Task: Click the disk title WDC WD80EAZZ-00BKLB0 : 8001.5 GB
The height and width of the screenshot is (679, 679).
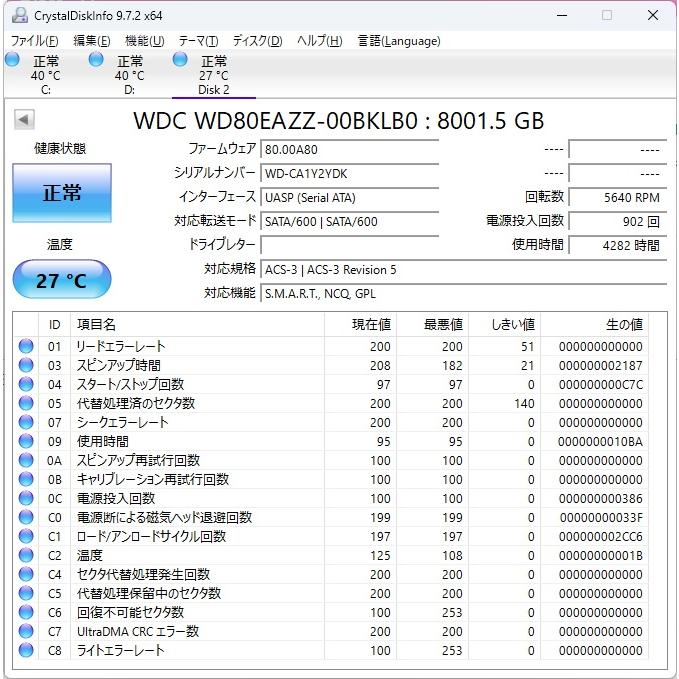Action: (339, 121)
